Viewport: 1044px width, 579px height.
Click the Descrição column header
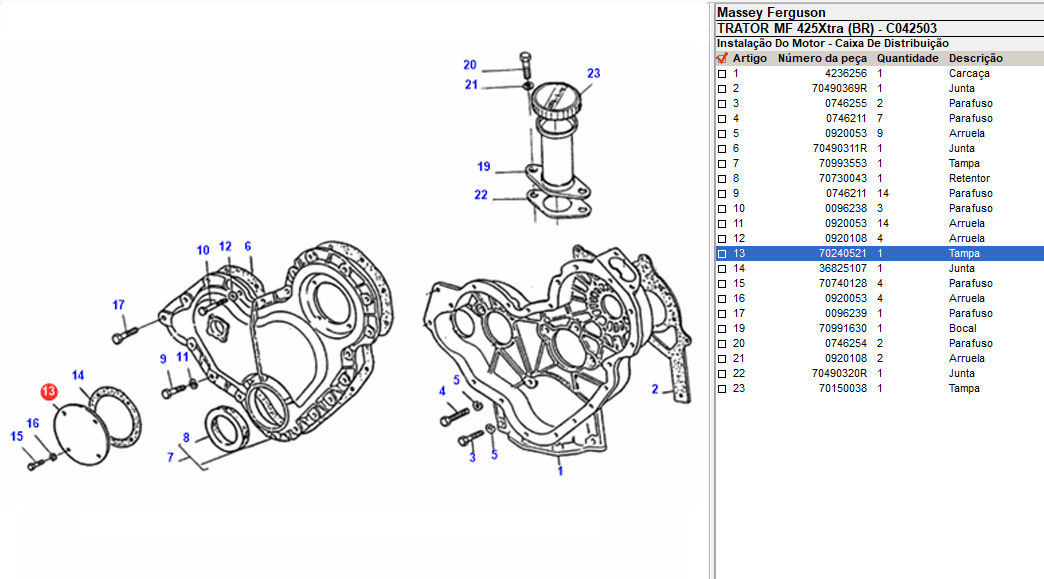pos(975,59)
